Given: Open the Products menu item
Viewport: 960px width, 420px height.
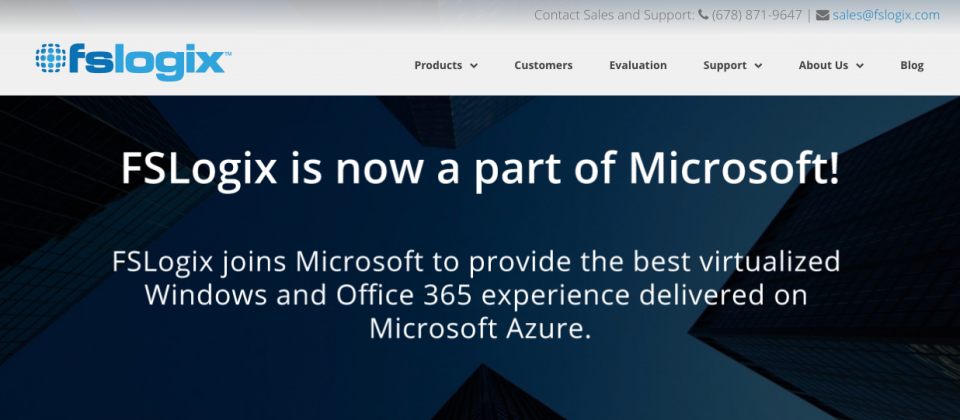Looking at the screenshot, I should [x=438, y=65].
